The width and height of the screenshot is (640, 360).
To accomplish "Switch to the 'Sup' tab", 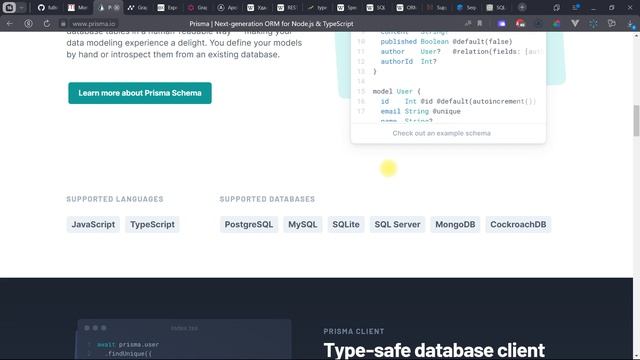I will pyautogui.click(x=436, y=8).
